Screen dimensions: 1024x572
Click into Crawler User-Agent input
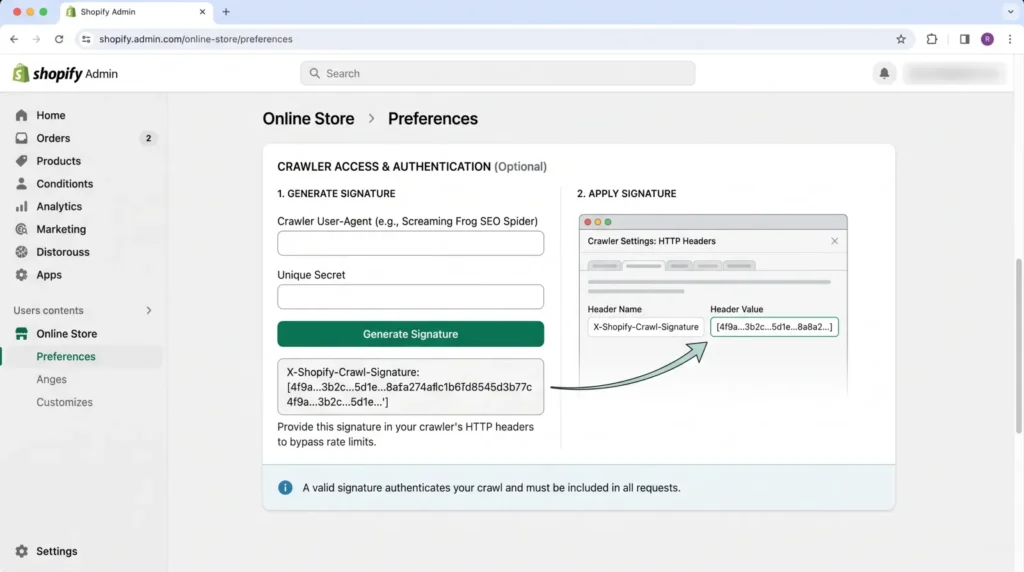(410, 243)
